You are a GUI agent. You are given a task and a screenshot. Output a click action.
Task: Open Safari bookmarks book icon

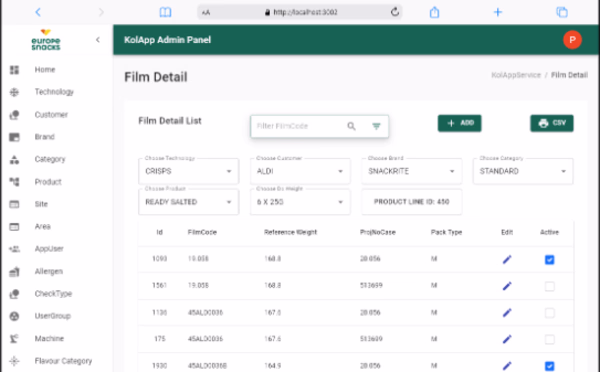pyautogui.click(x=165, y=12)
